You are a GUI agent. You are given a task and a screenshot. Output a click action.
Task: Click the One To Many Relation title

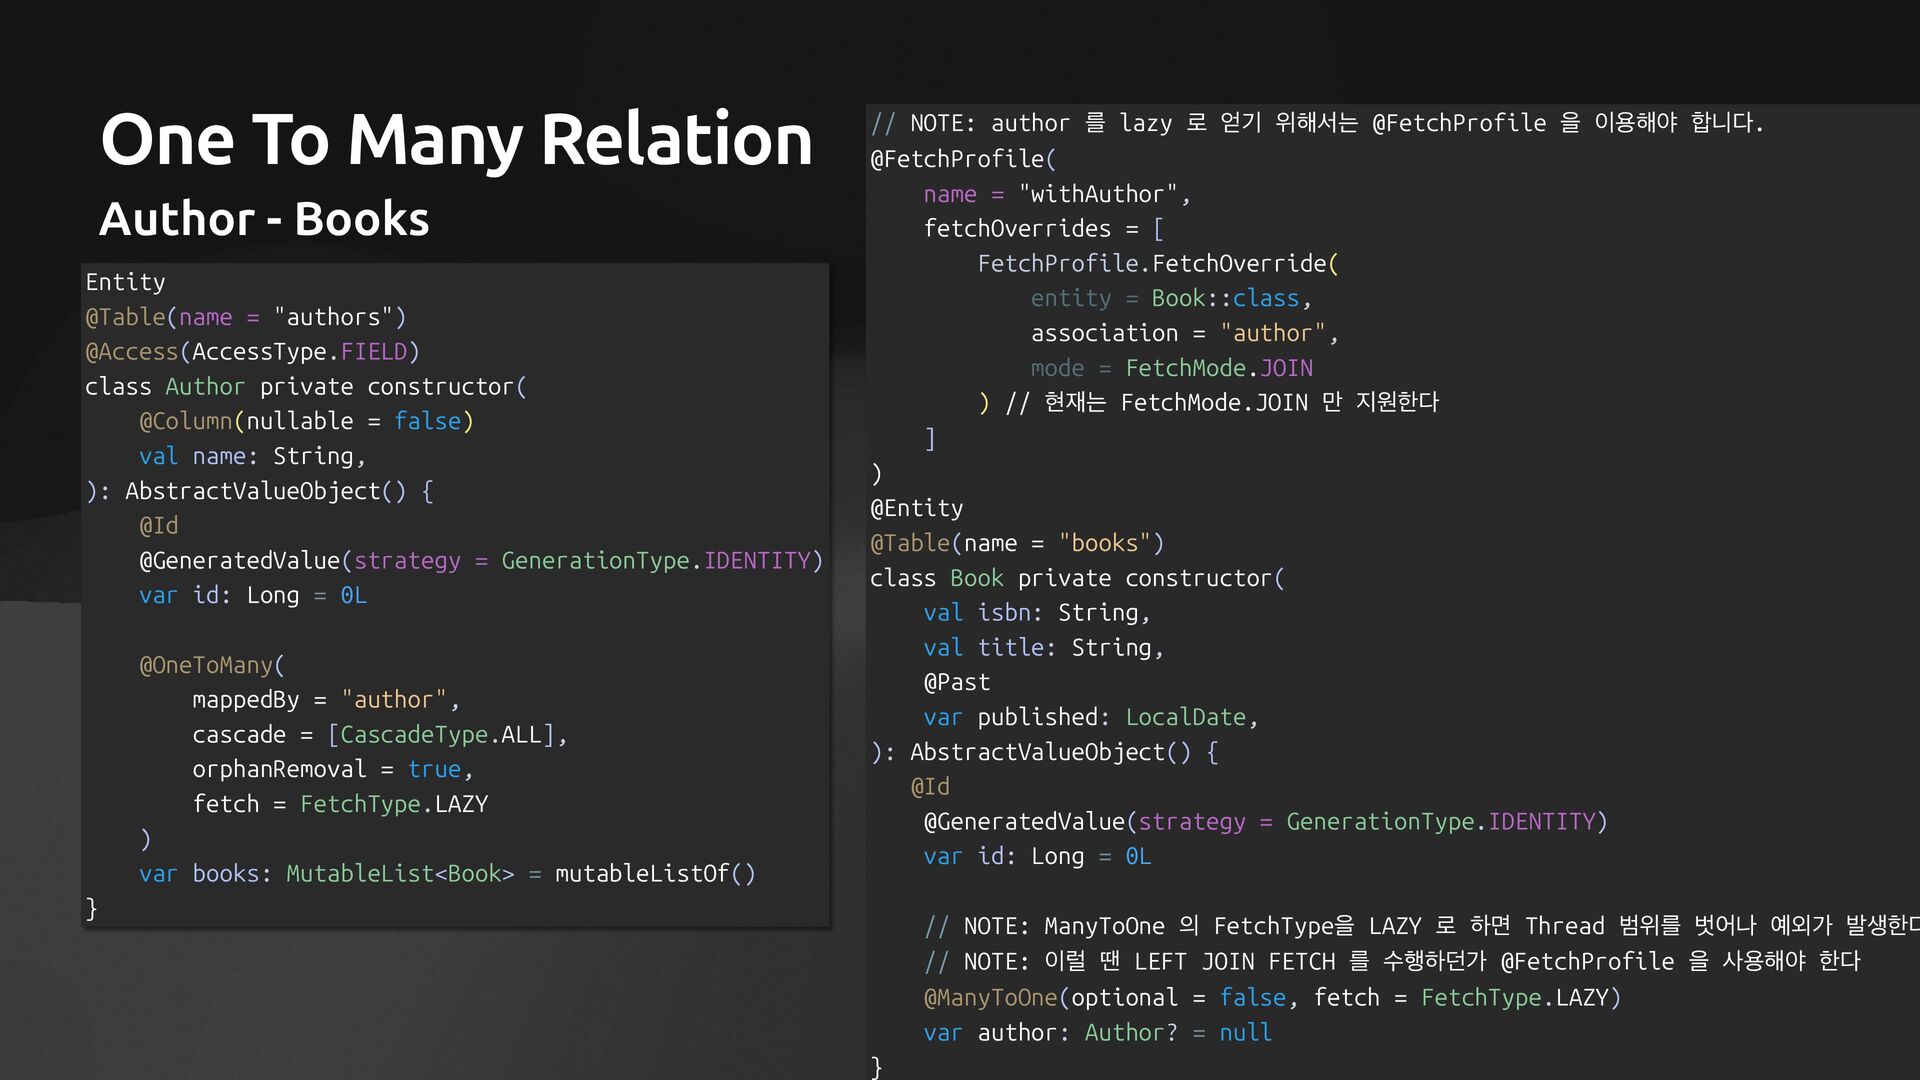(x=456, y=139)
